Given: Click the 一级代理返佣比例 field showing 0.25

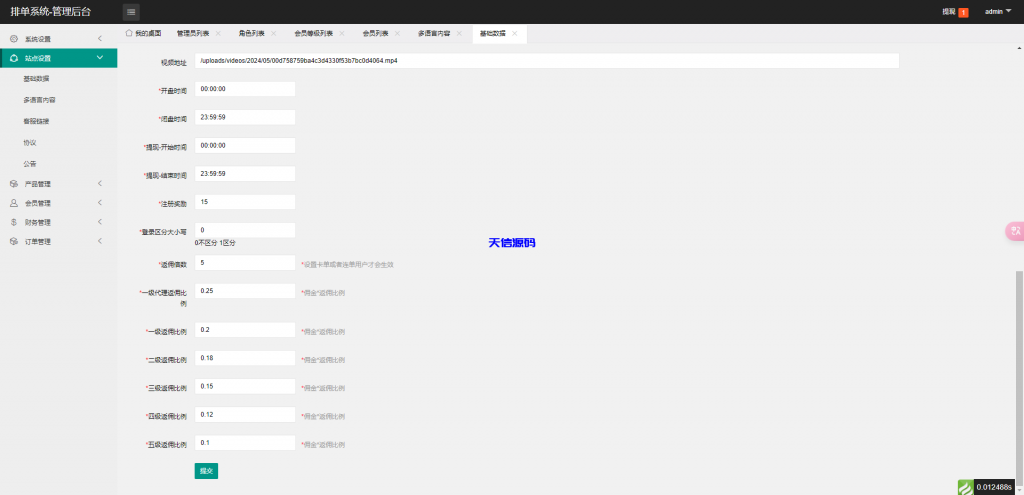Looking at the screenshot, I should click(245, 291).
